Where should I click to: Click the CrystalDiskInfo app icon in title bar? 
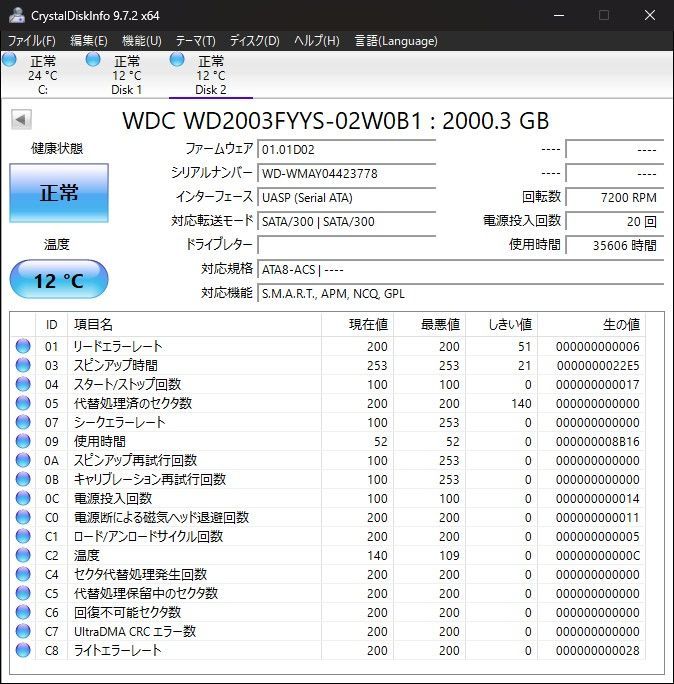click(17, 15)
